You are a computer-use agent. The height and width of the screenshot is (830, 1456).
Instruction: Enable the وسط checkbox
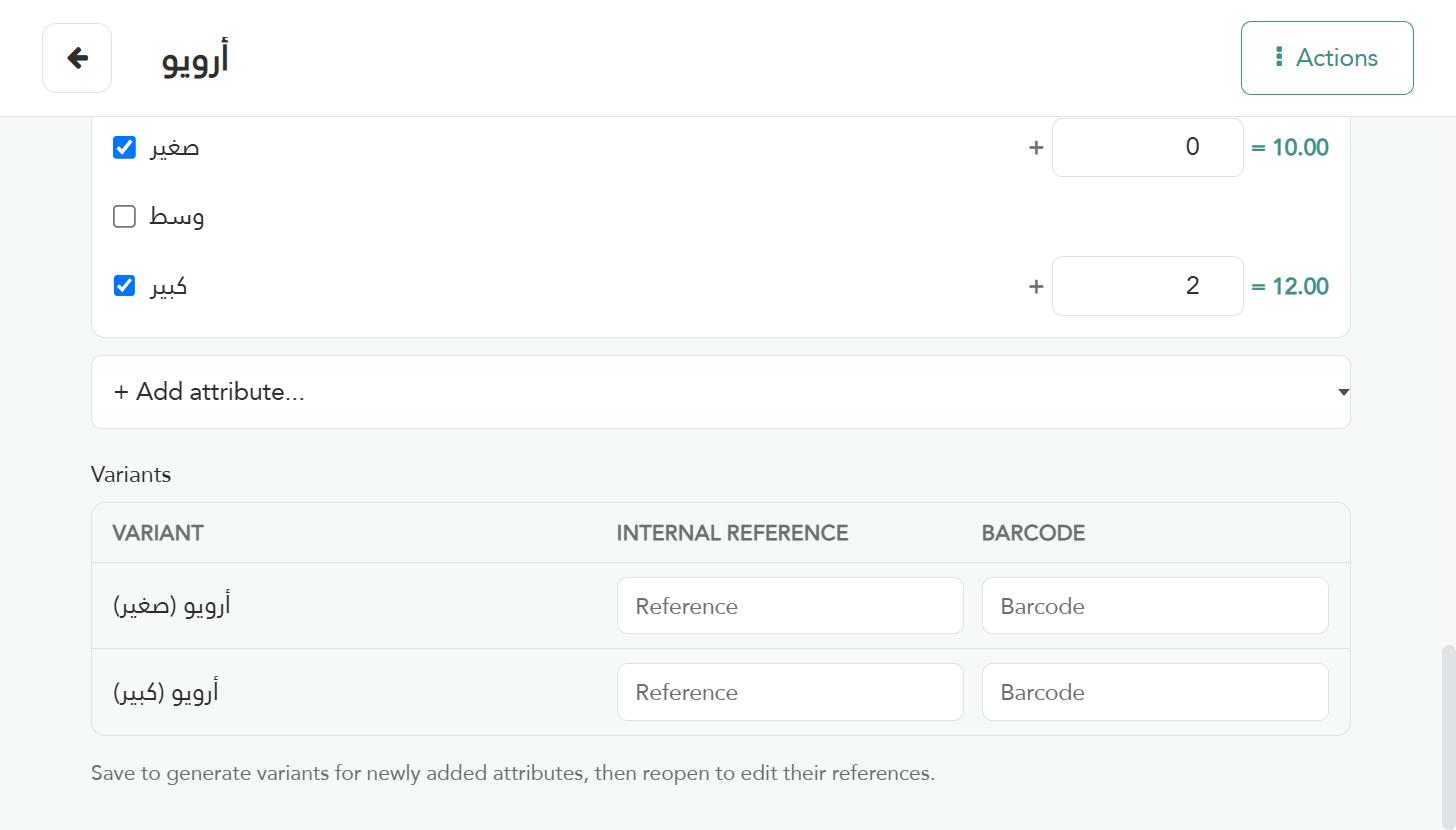tap(124, 216)
